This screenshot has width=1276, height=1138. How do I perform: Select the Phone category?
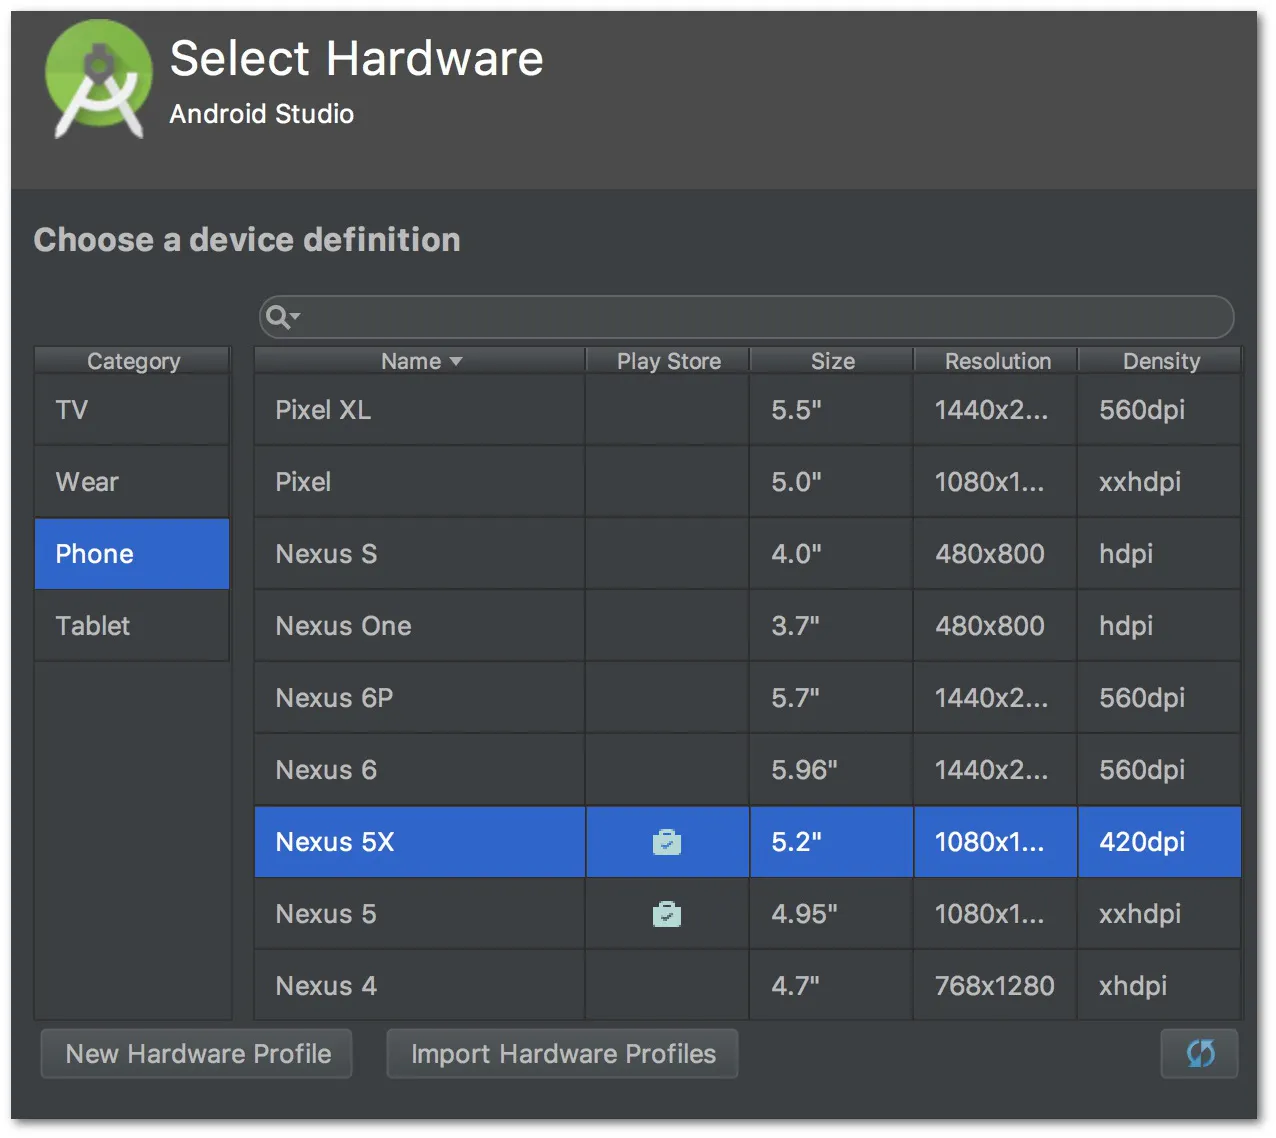pos(132,554)
